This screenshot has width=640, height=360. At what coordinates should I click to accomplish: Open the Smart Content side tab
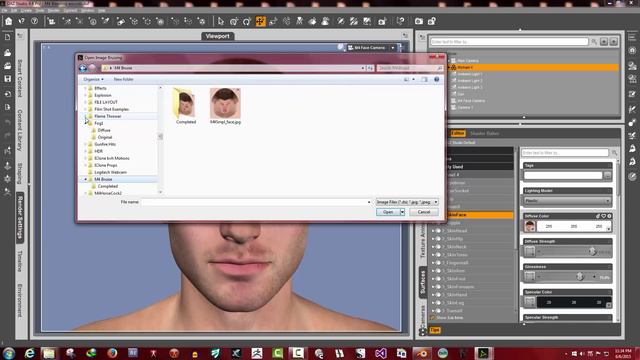click(20, 78)
